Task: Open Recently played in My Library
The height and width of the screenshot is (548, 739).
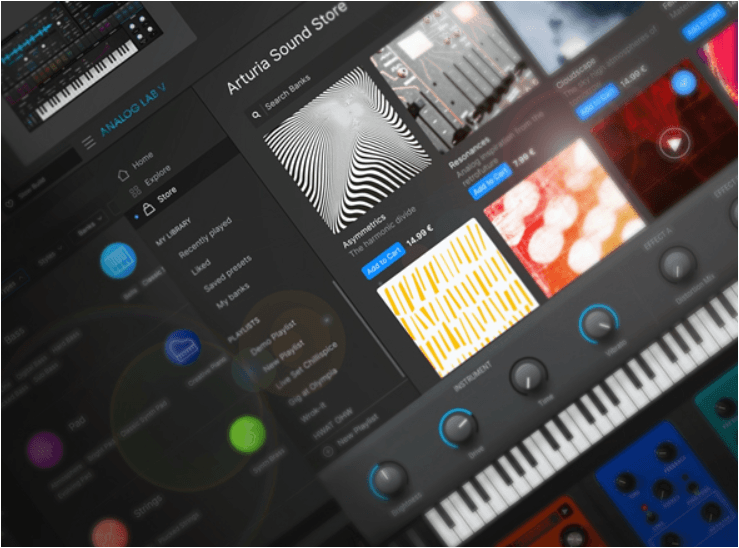Action: [205, 237]
